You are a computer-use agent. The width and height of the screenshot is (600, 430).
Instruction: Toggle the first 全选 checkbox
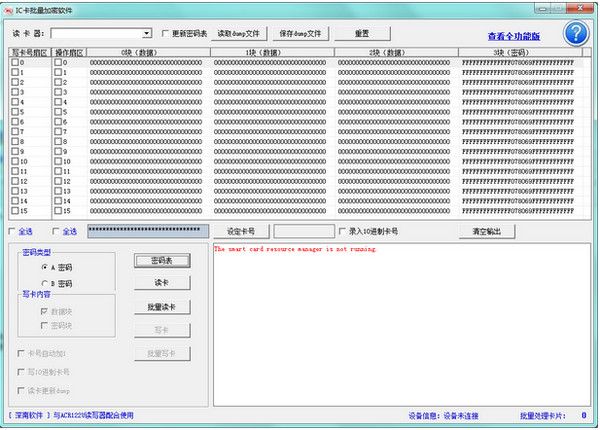[12, 231]
